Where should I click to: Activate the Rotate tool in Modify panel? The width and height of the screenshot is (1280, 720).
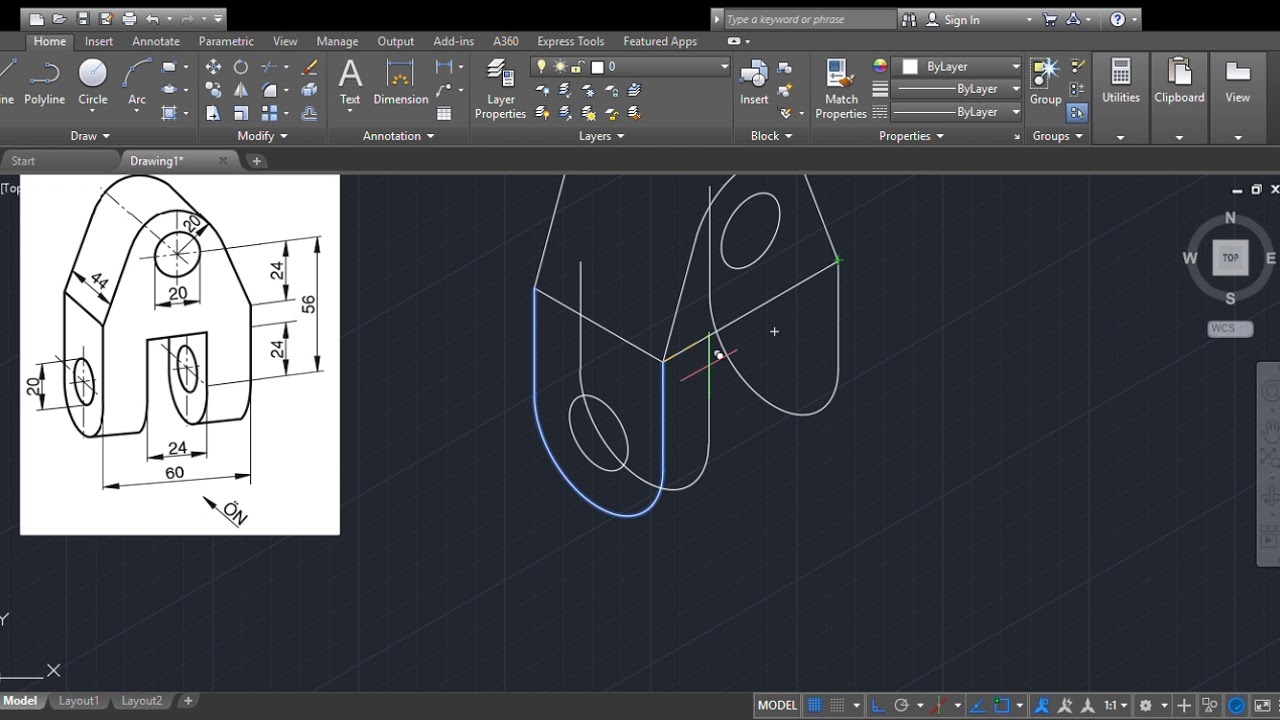pyautogui.click(x=241, y=67)
